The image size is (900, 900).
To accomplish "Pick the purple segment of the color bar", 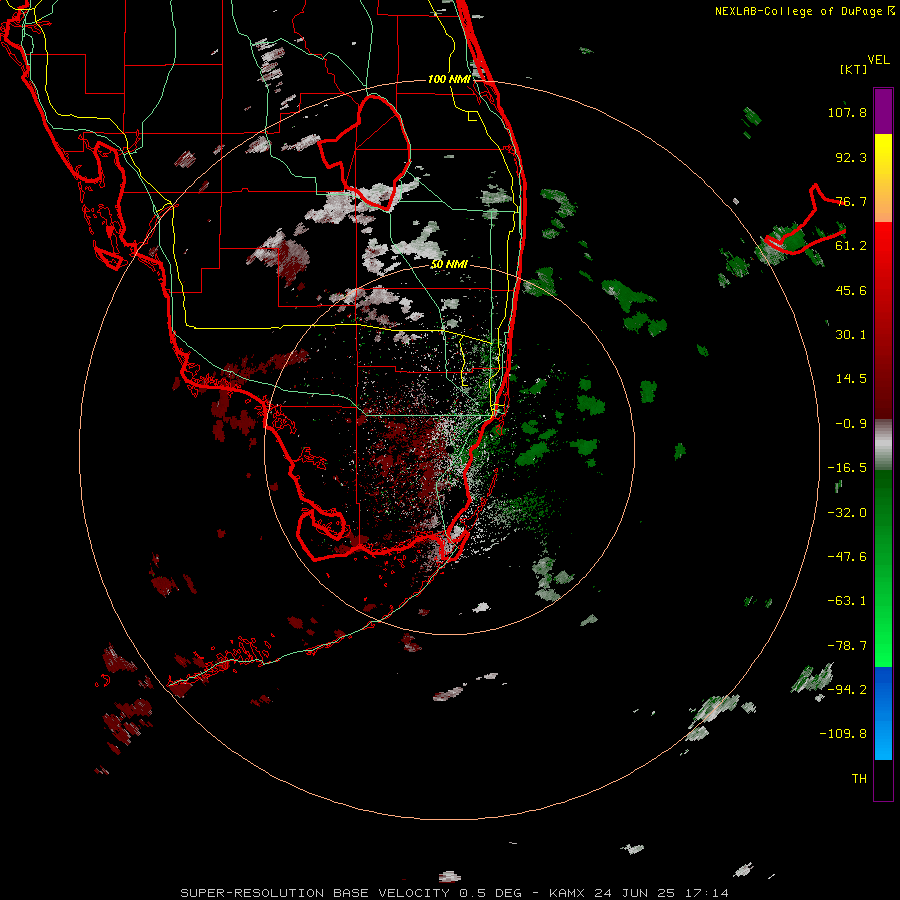I will [883, 111].
